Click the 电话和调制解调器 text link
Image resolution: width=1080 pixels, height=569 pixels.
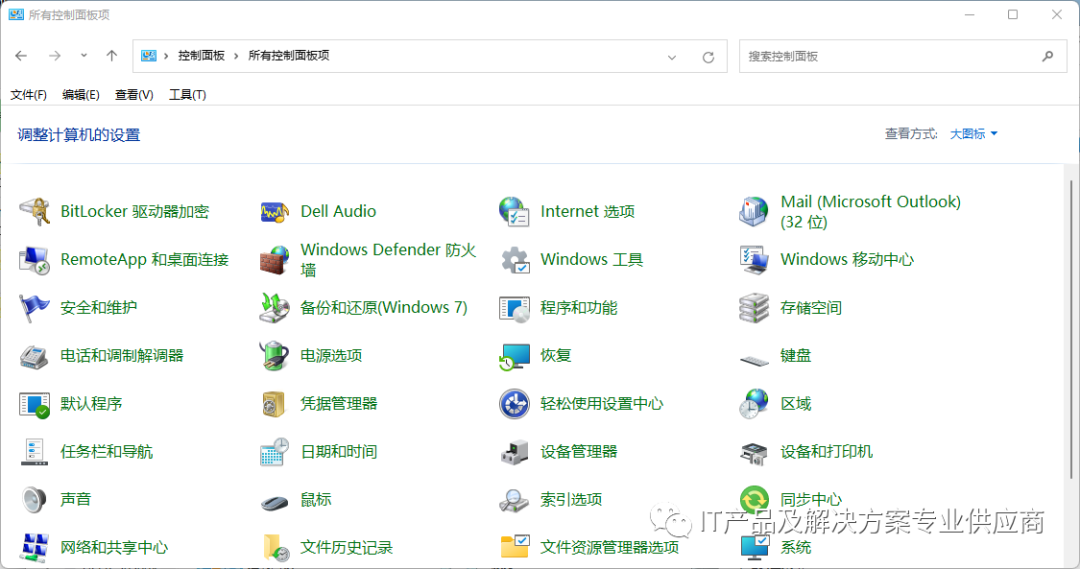(122, 356)
